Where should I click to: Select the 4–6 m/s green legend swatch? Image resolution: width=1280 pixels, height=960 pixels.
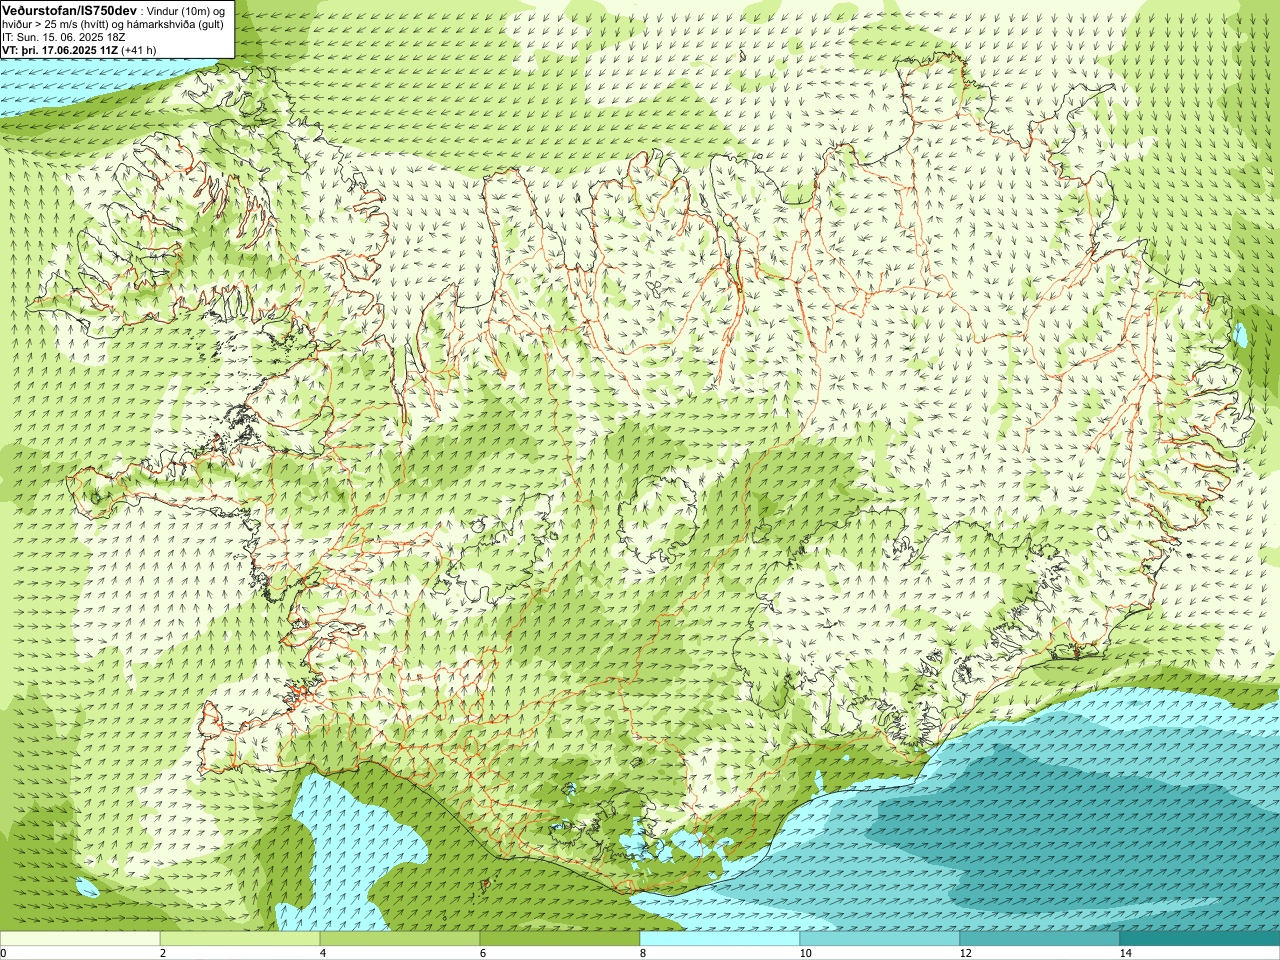coord(400,939)
